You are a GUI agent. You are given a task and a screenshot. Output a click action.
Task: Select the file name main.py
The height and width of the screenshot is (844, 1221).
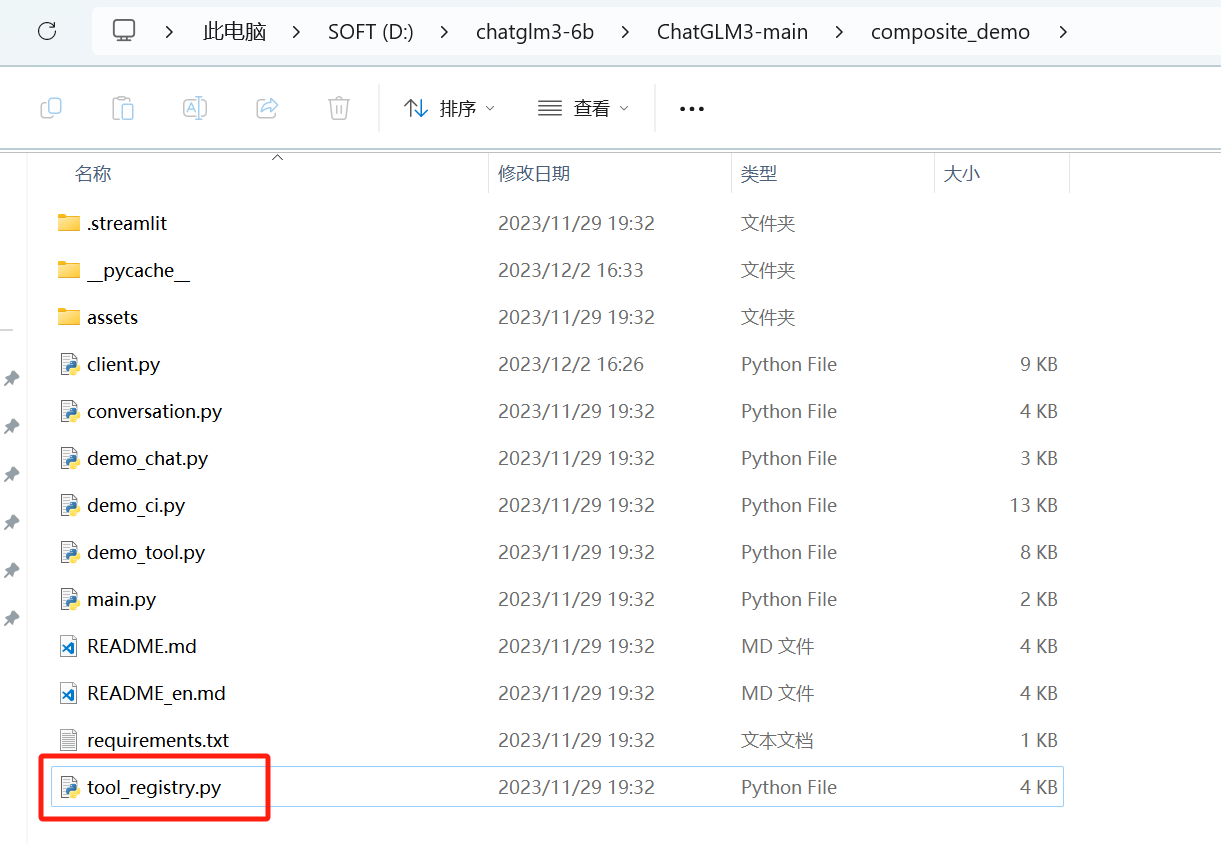pos(121,599)
